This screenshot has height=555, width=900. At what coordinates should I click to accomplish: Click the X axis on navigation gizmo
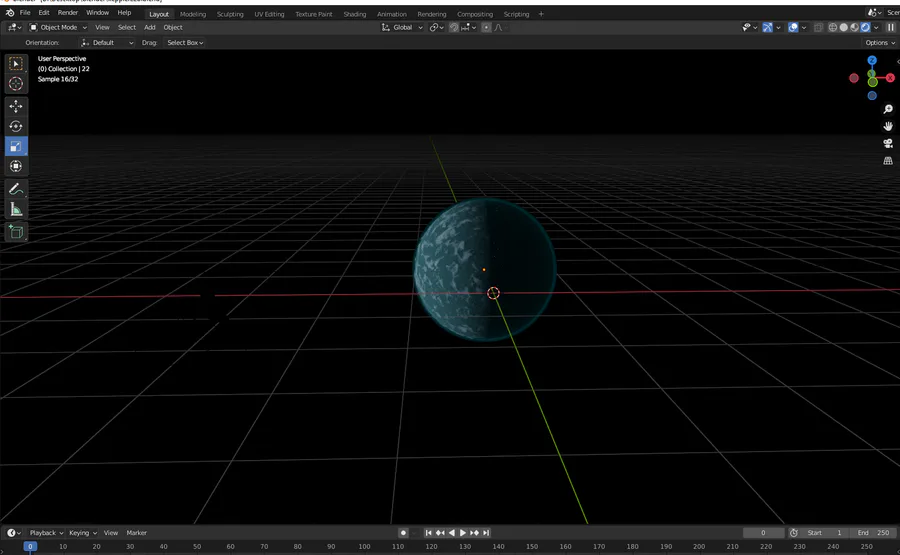click(x=890, y=77)
